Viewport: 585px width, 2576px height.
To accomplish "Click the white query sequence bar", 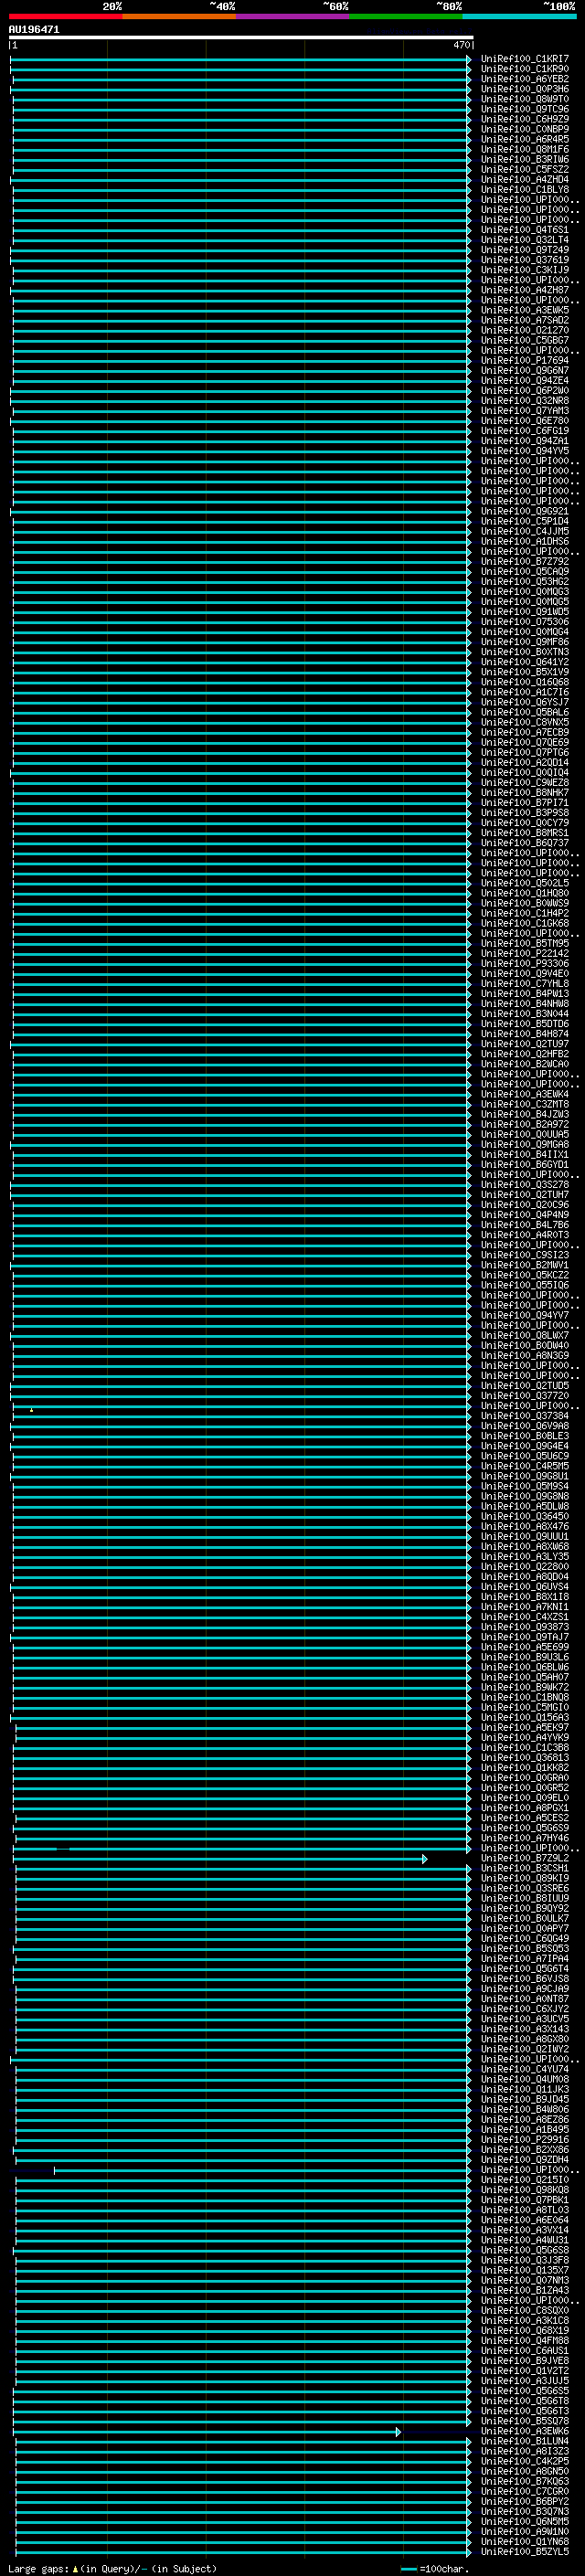I will 241,37.
